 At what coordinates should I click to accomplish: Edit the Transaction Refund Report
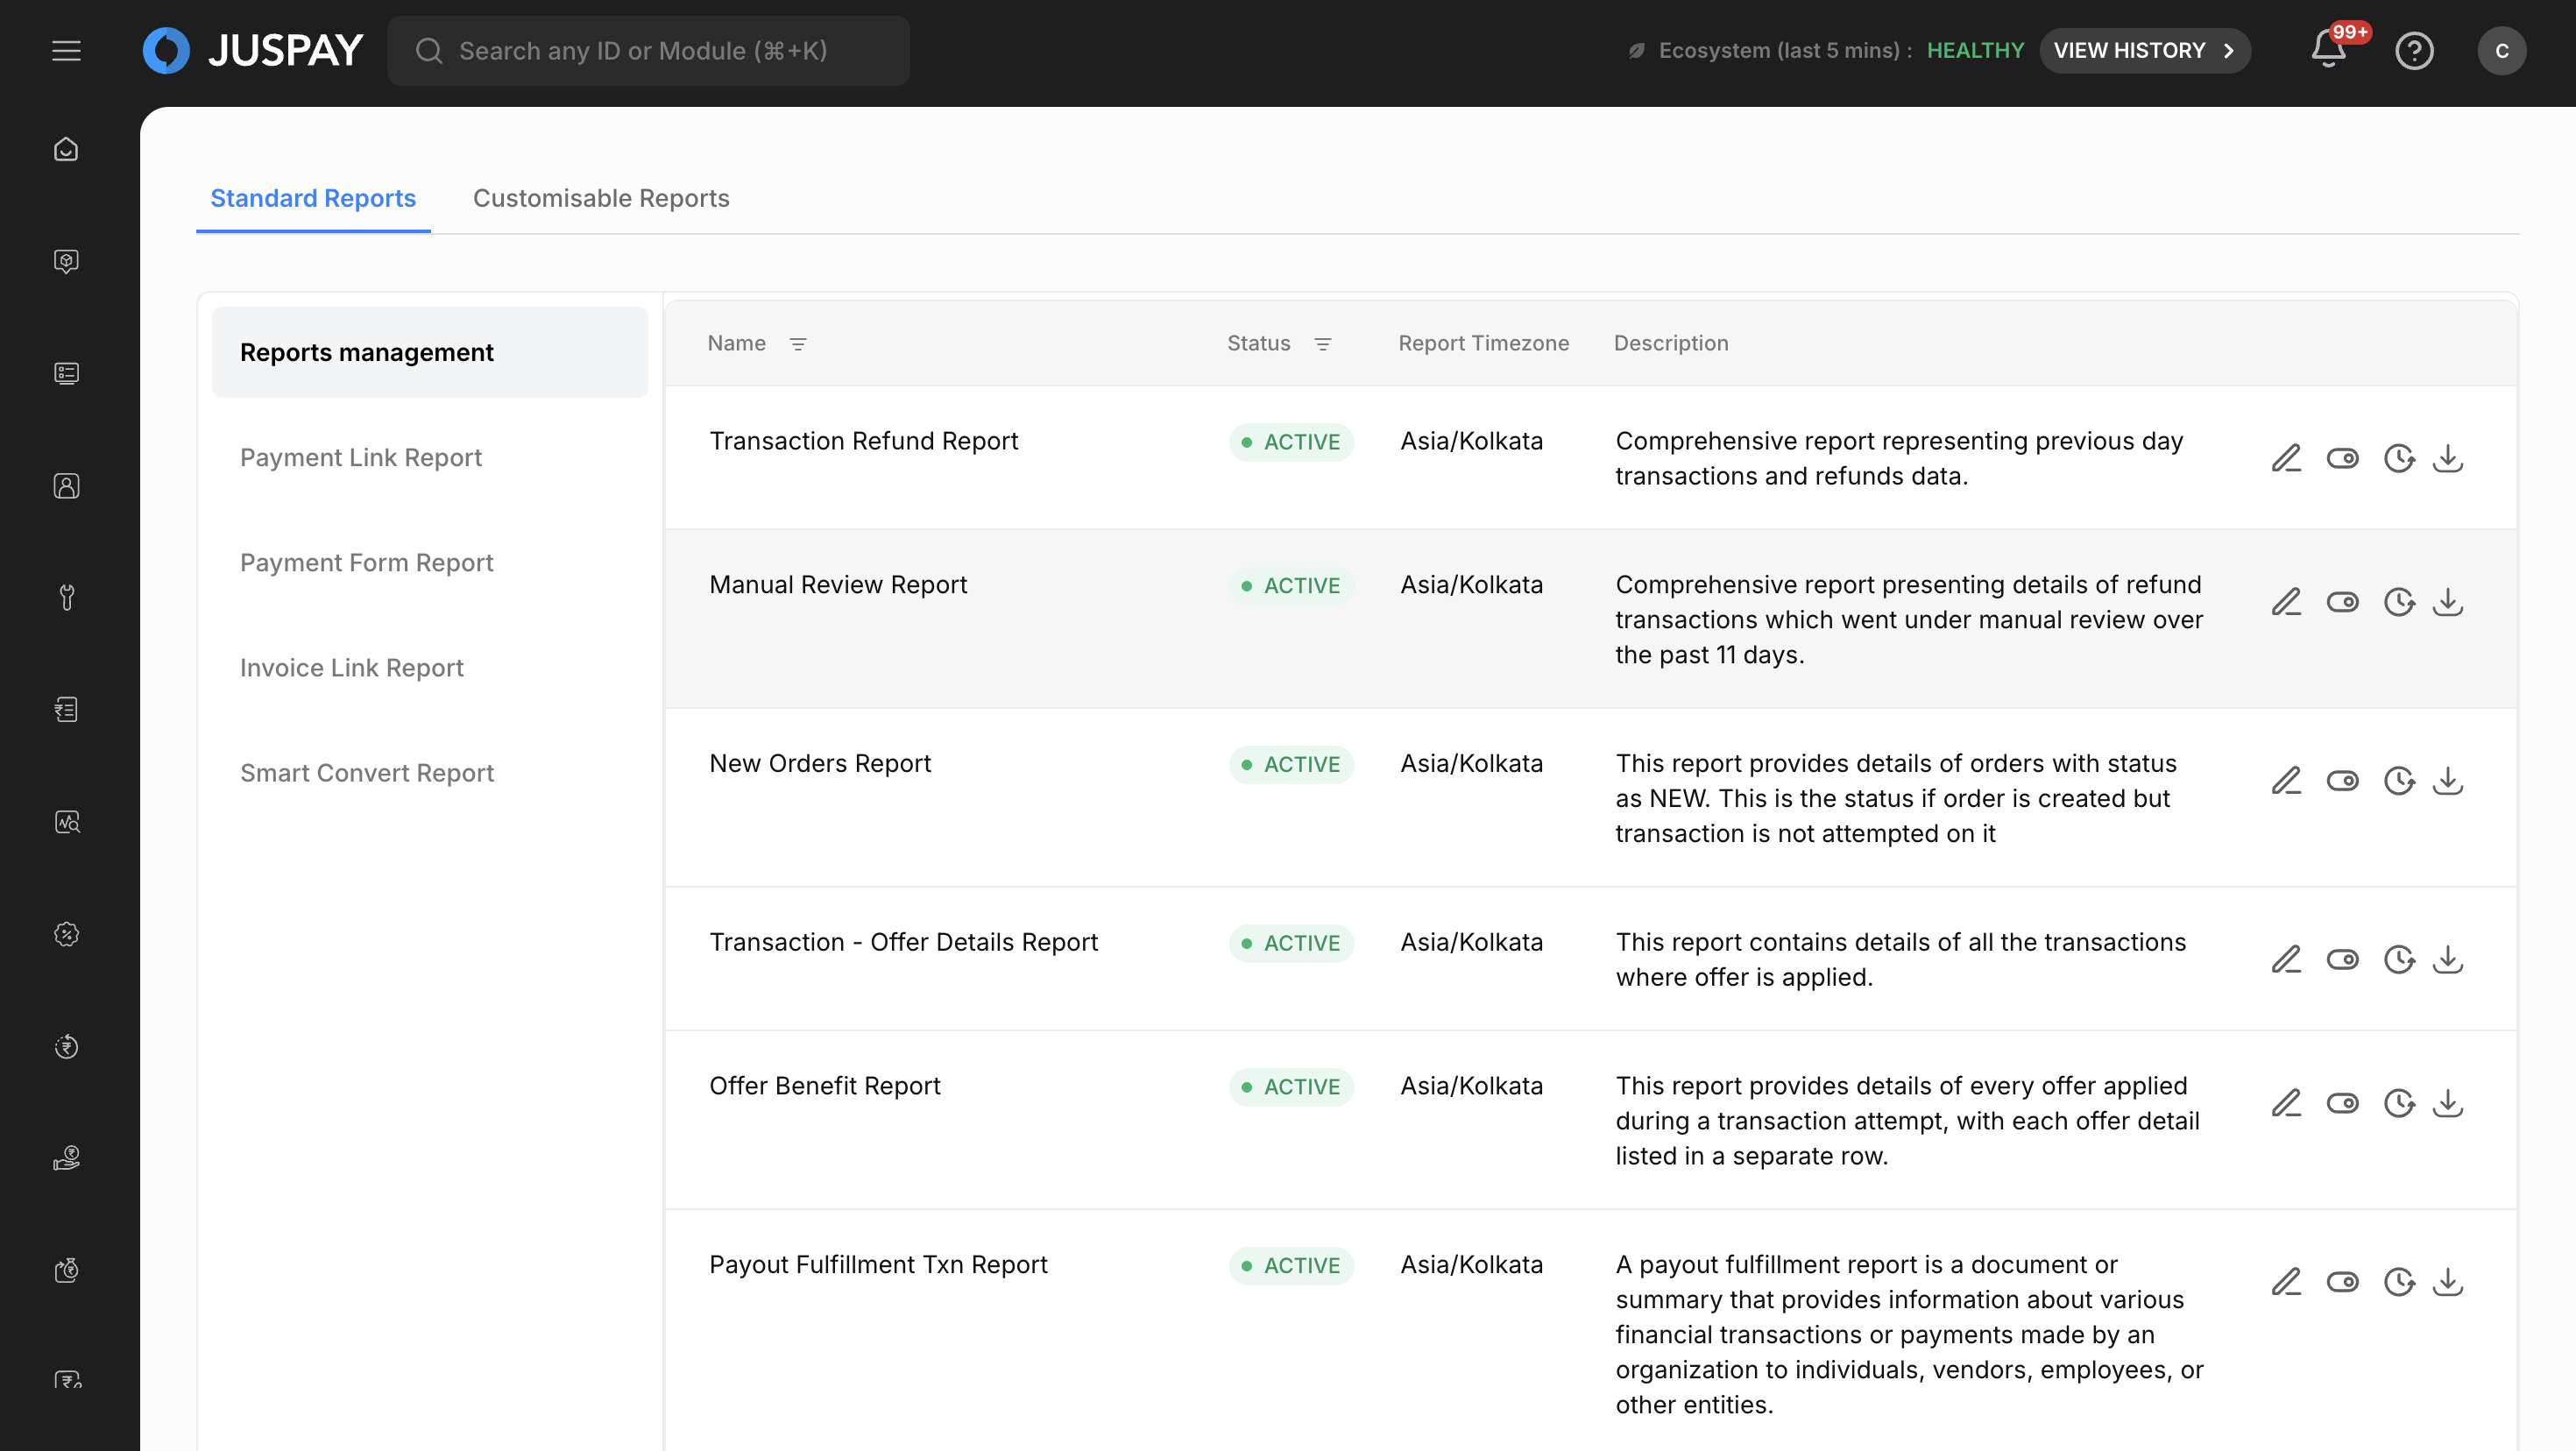[x=2286, y=459]
